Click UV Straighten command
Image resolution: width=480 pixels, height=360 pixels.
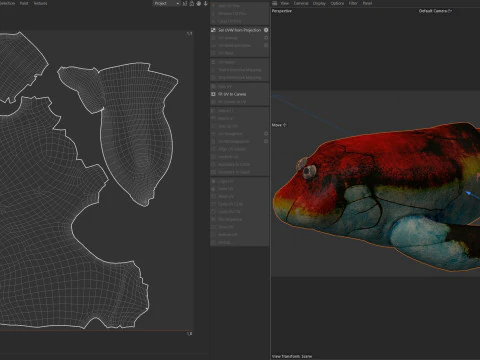click(227, 134)
